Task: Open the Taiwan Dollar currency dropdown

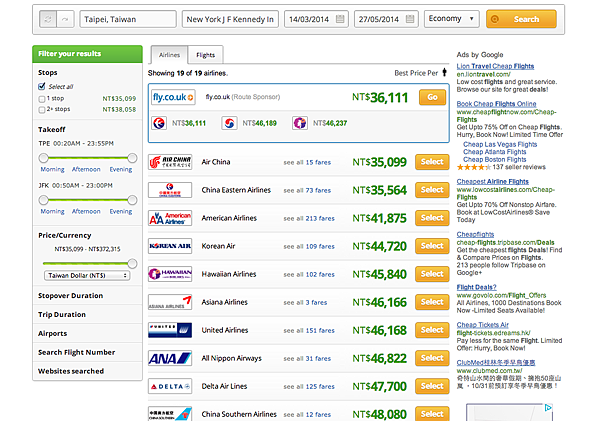Action: [87, 275]
